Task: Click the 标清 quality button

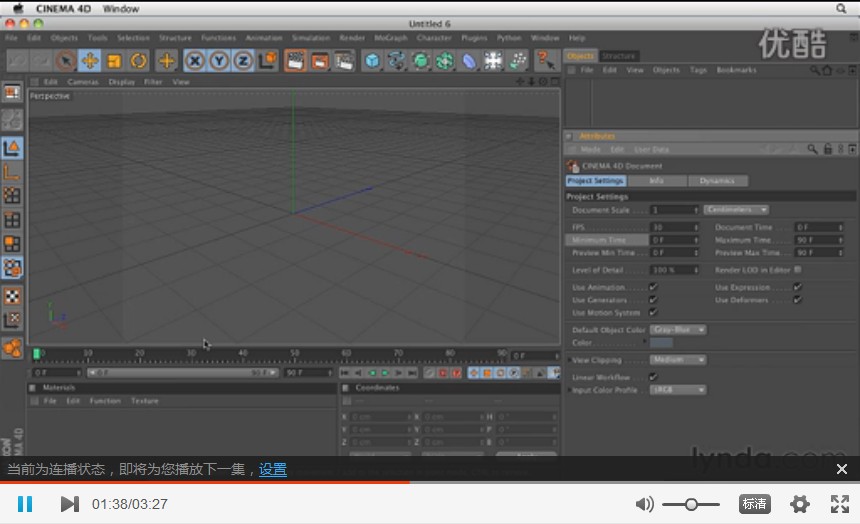Action: coord(755,504)
